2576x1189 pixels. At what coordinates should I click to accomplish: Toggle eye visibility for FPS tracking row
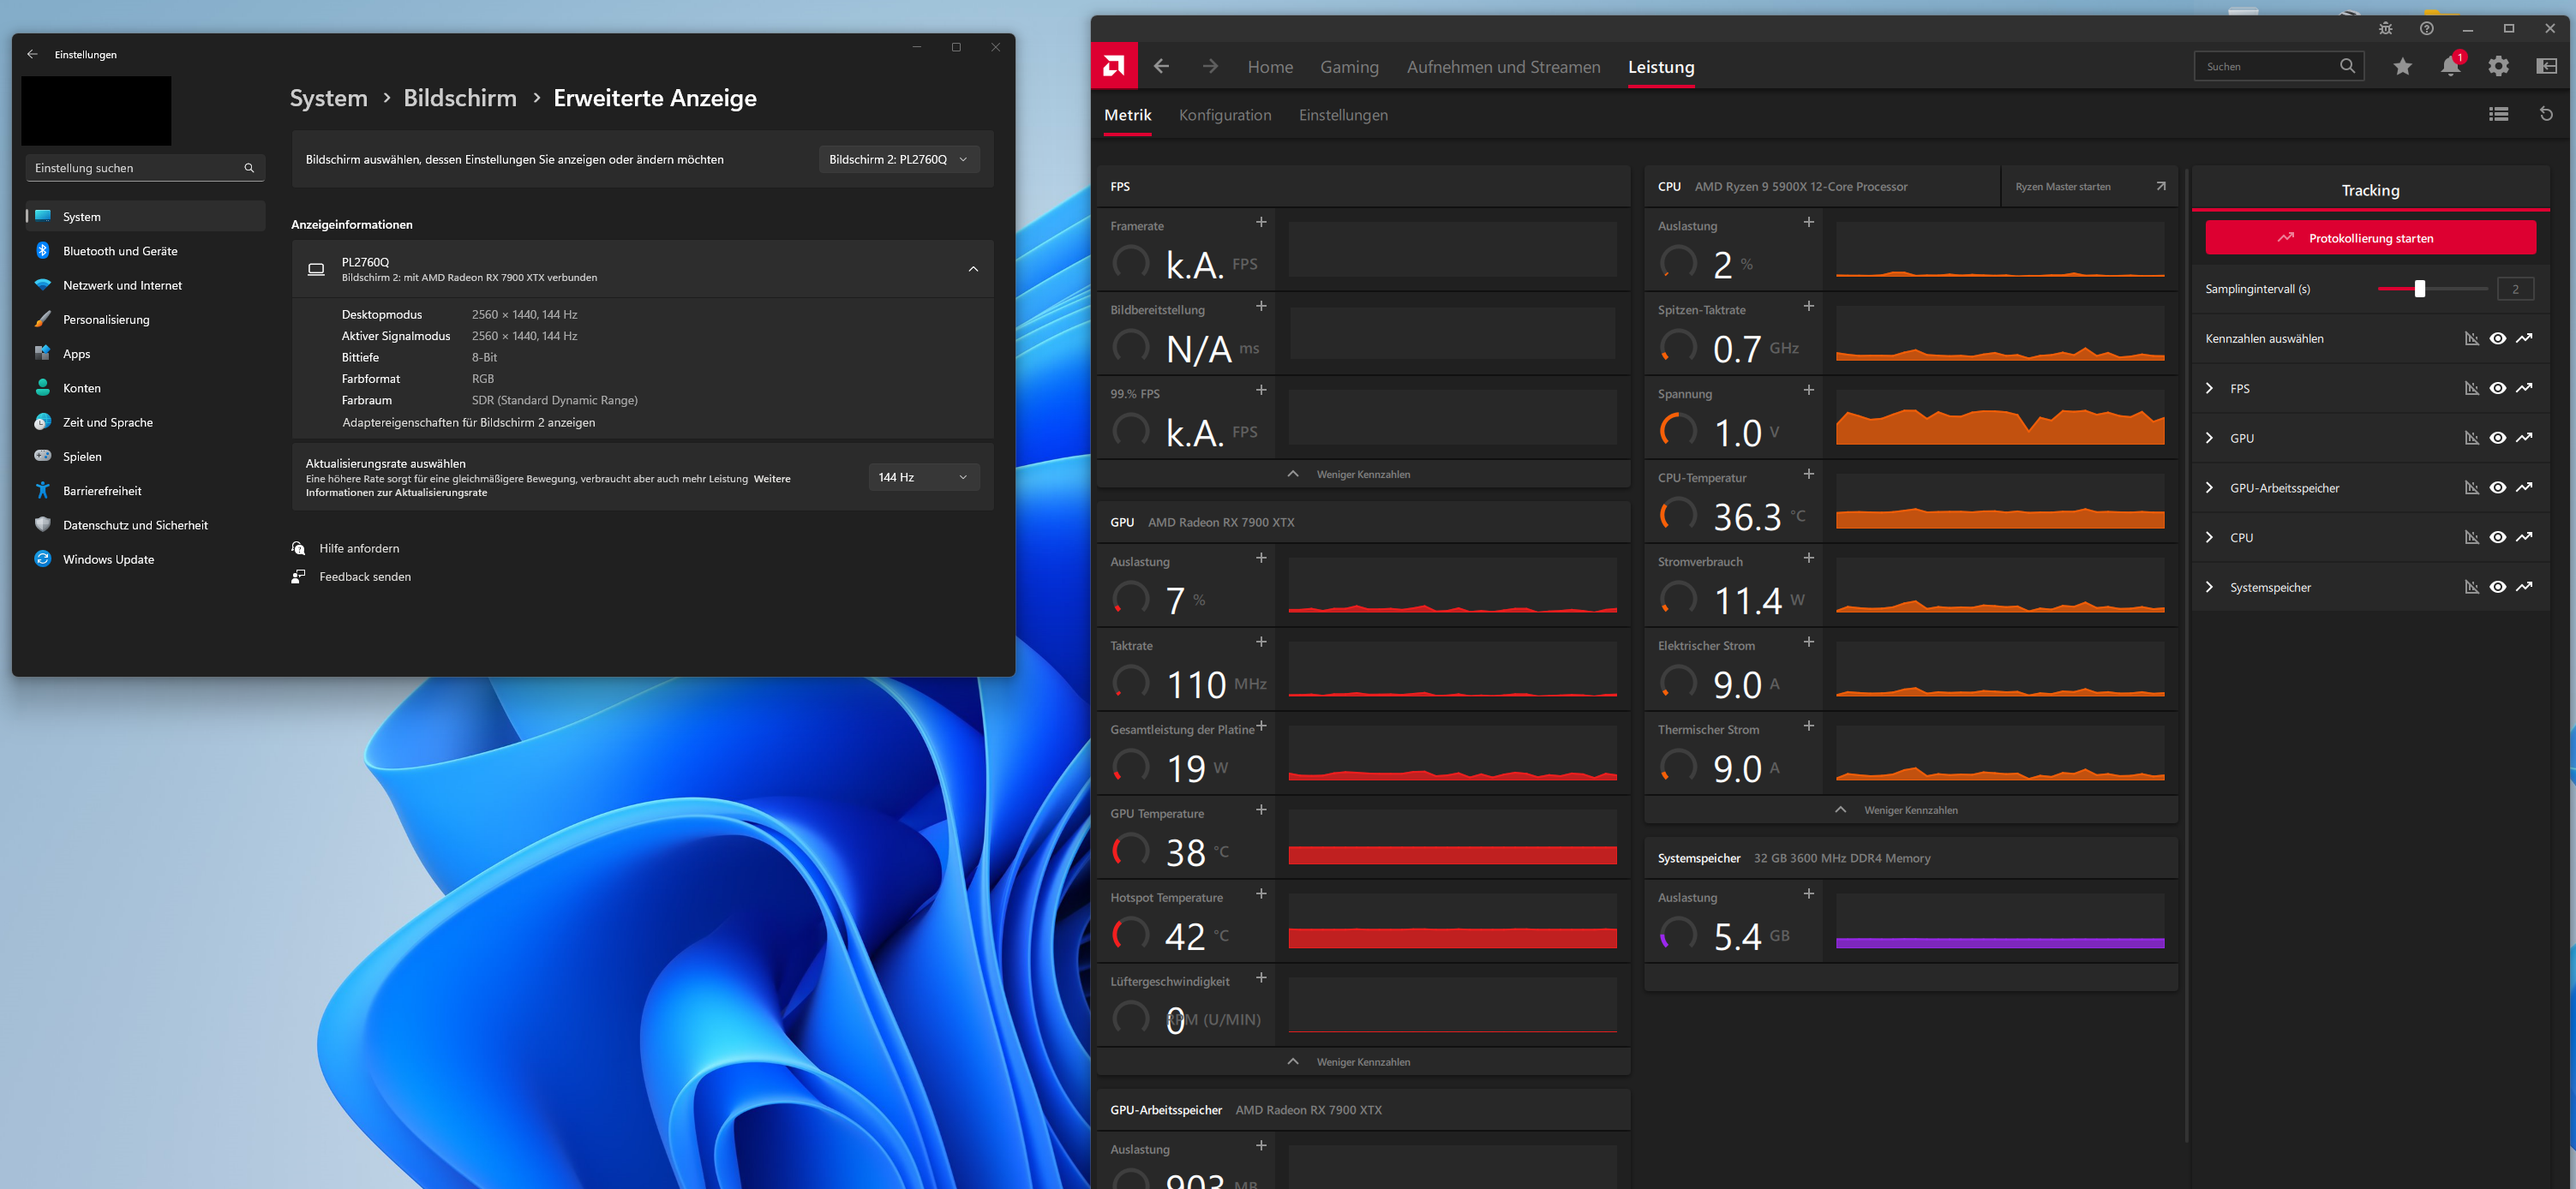coord(2497,388)
